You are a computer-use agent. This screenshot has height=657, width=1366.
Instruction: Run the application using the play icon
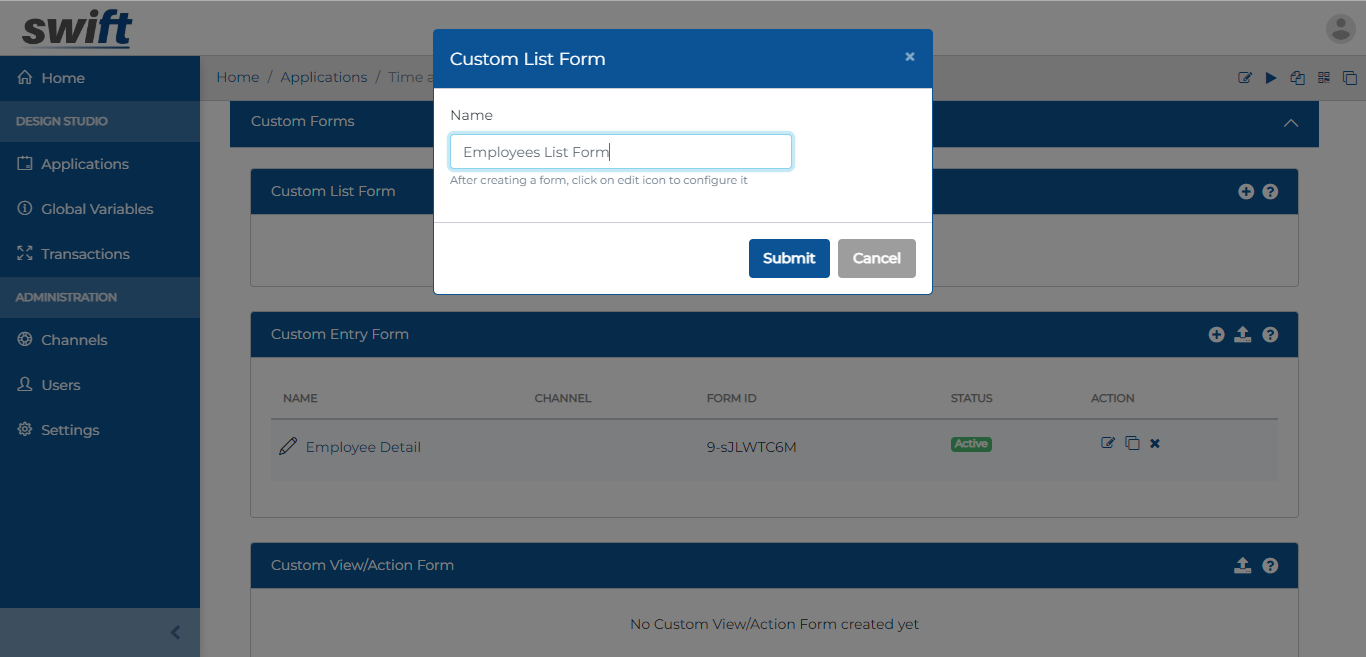point(1270,76)
